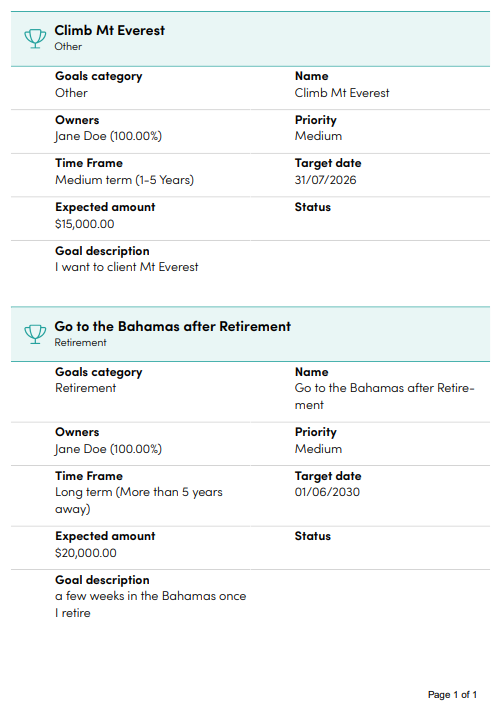Viewport: 496px width, 717px height.
Task: Click the Other goals category value
Action: [x=71, y=93]
